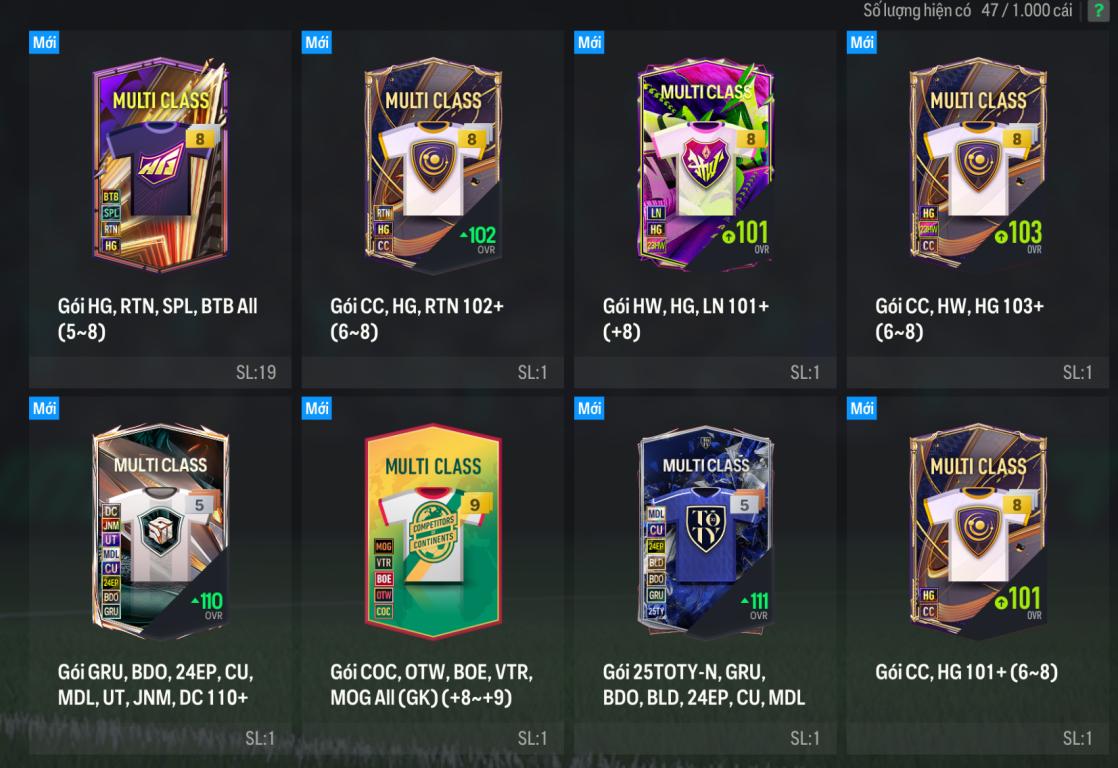The height and width of the screenshot is (768, 1118).
Task: Choose the CC, HW, HG 103+ pack image
Action: pos(978,165)
